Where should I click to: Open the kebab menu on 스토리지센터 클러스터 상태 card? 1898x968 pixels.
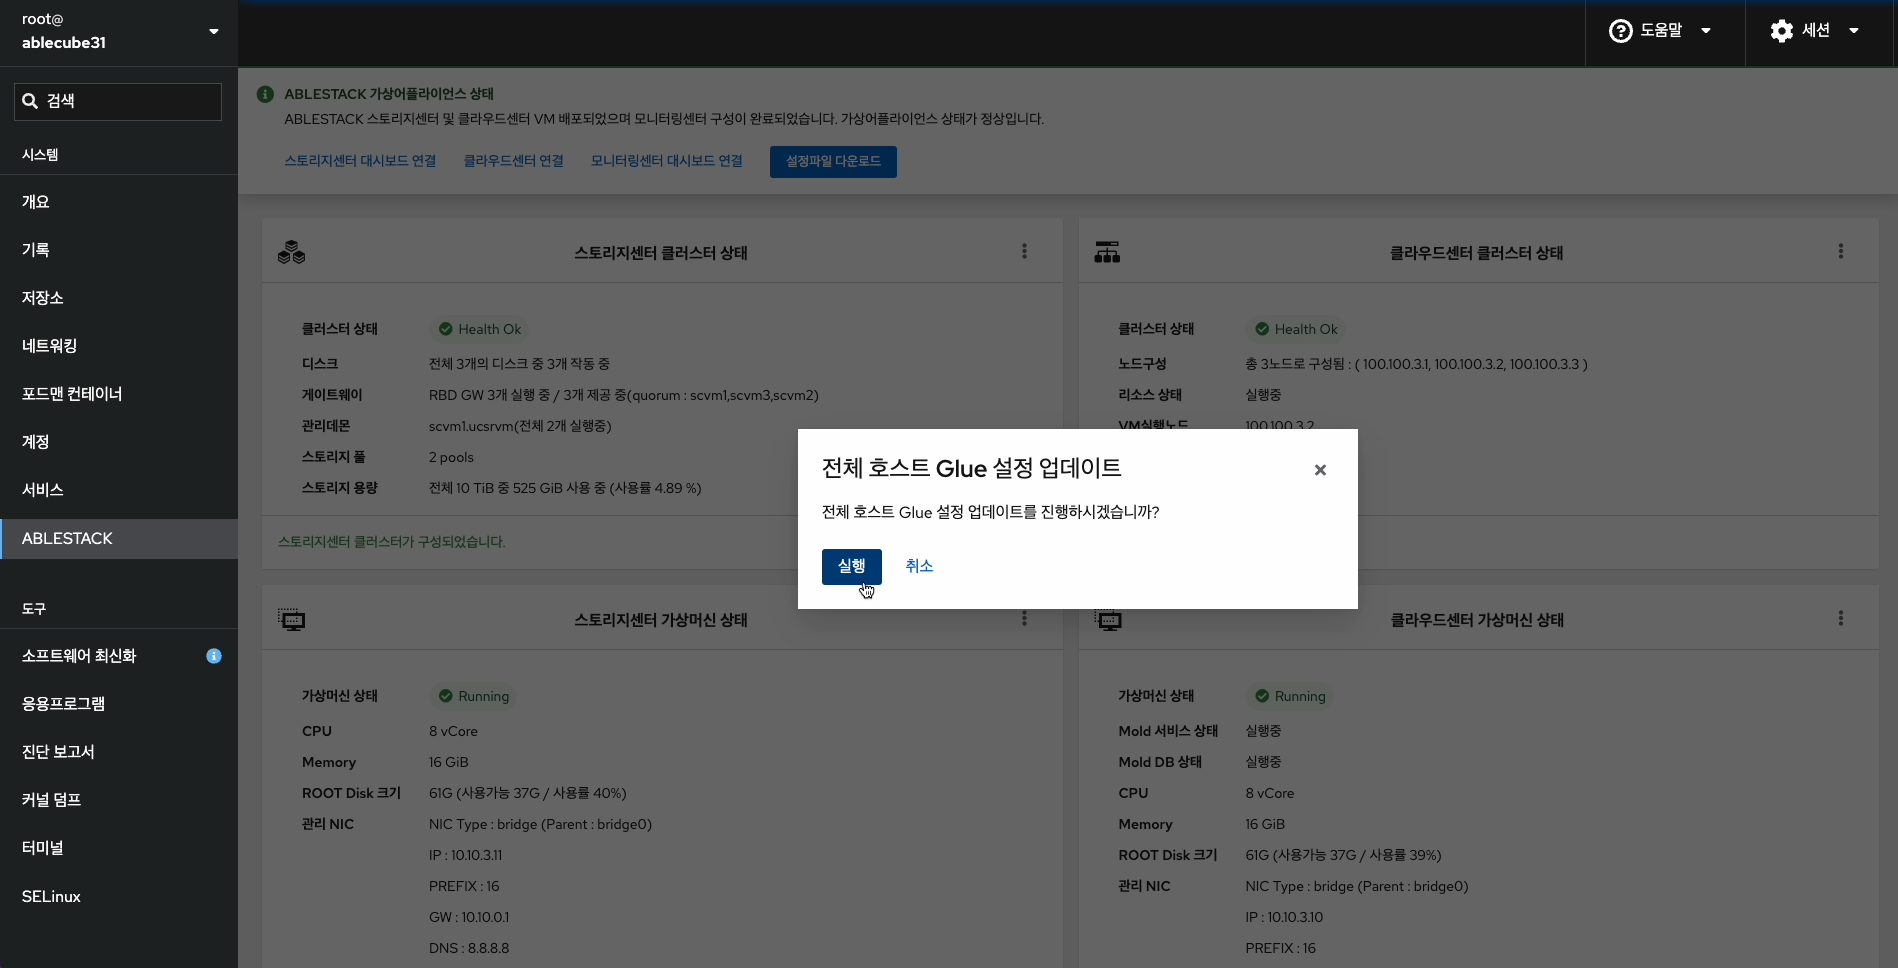[x=1024, y=251]
